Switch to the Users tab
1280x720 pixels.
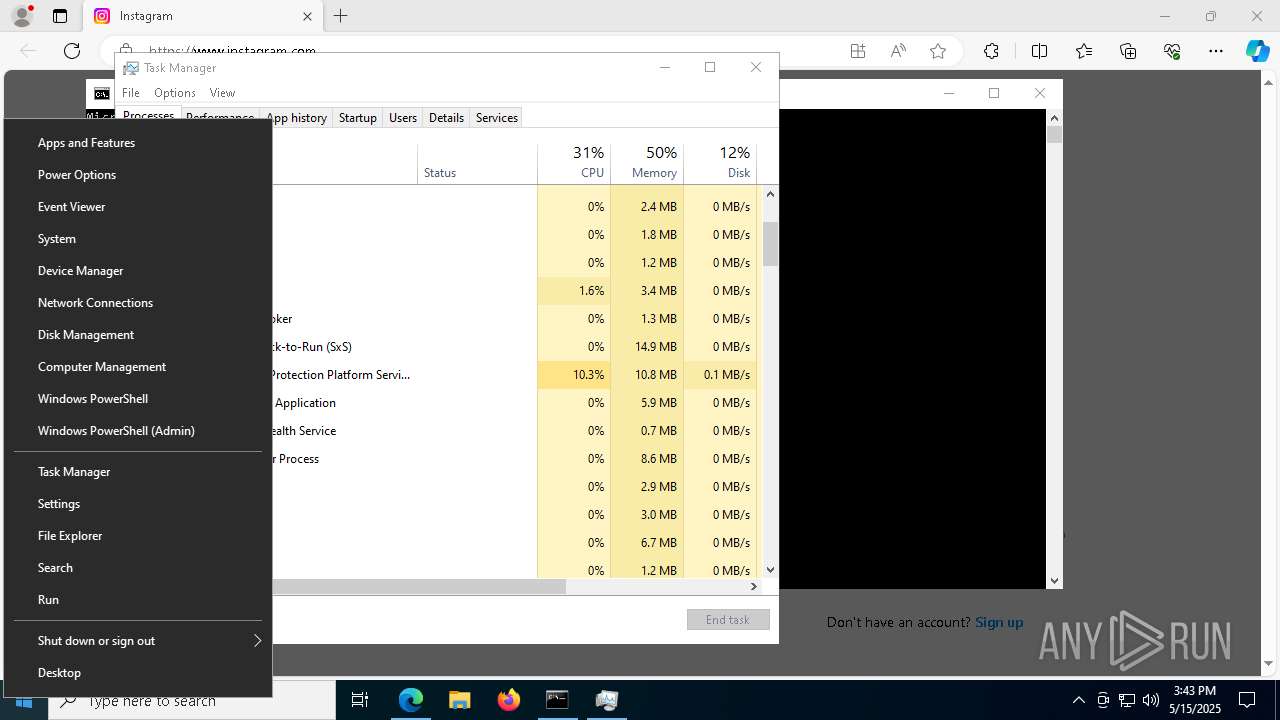(403, 118)
